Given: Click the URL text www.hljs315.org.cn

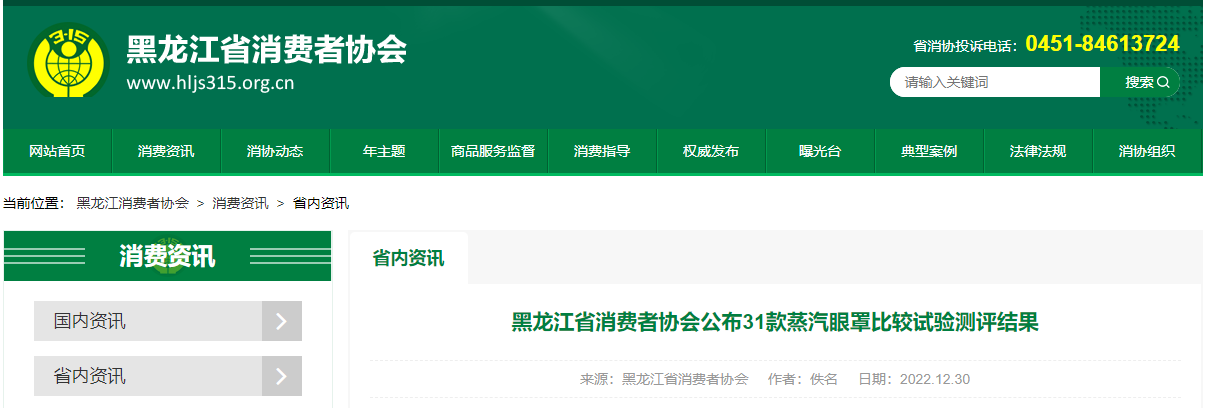Looking at the screenshot, I should (210, 83).
